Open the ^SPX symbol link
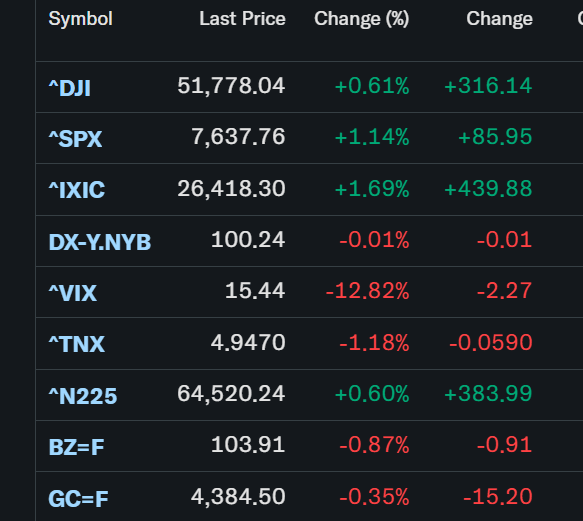Viewport: 583px width, 521px height. [75, 139]
